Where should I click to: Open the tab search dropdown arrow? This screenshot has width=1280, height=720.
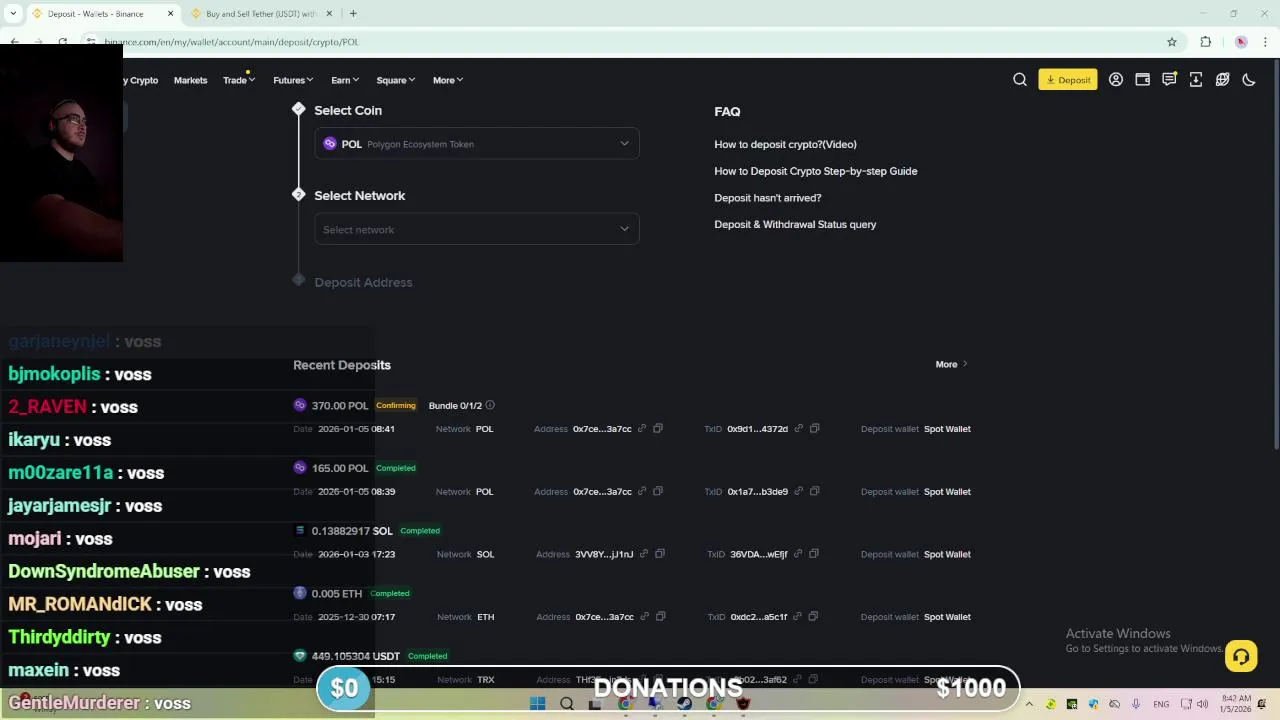tap(13, 14)
